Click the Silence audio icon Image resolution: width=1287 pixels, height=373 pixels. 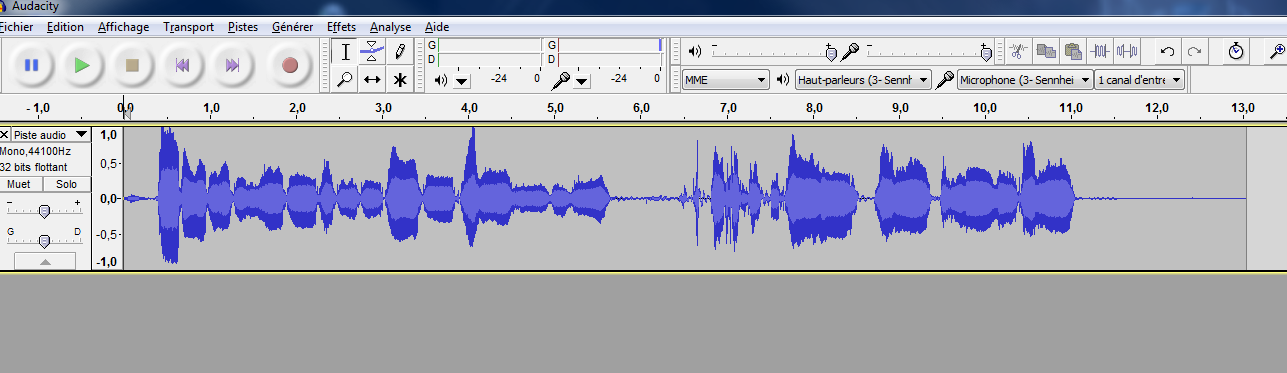point(1127,51)
